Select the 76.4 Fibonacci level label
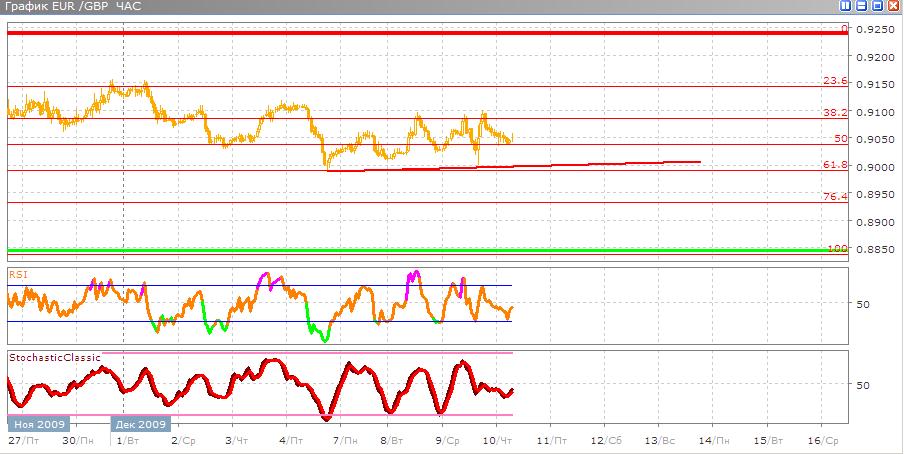The width and height of the screenshot is (904, 454). (835, 197)
